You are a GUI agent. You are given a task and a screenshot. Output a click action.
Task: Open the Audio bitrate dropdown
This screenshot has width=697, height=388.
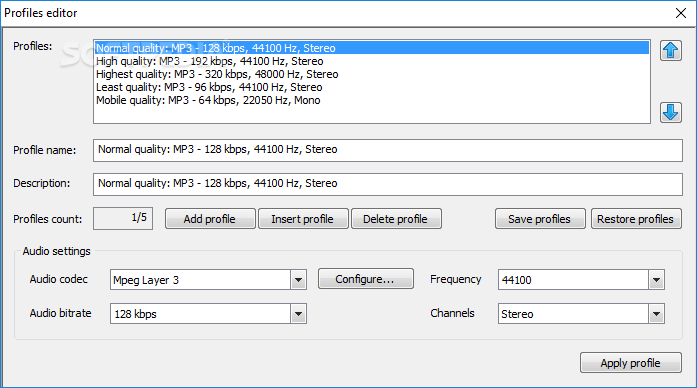click(x=298, y=314)
